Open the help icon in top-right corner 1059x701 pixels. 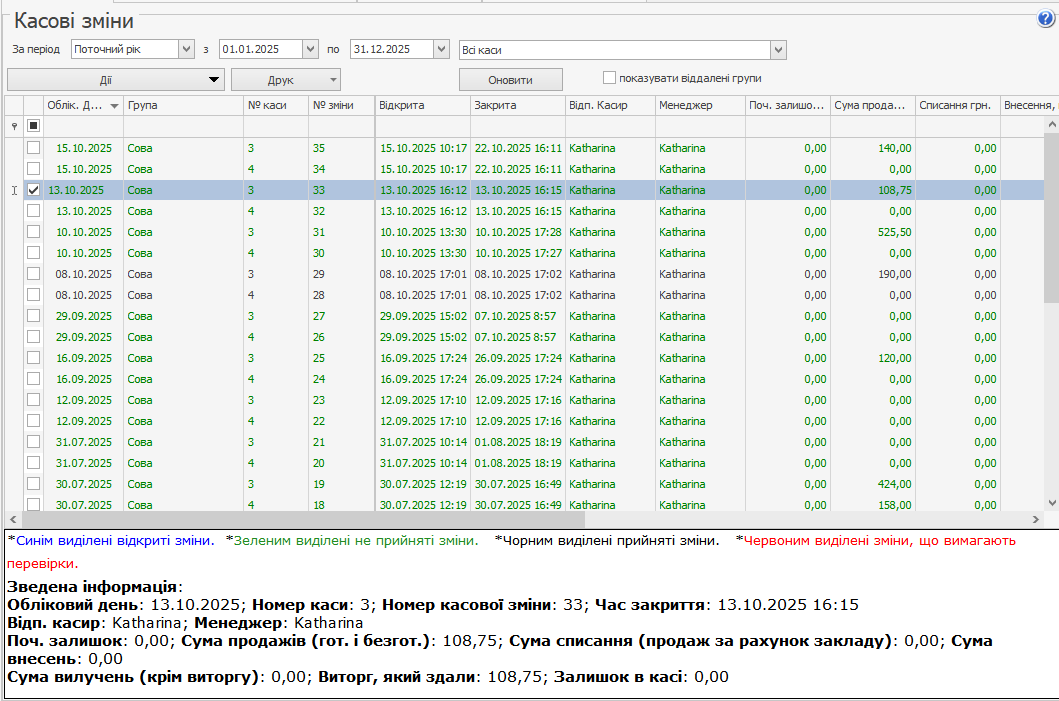(1046, 18)
